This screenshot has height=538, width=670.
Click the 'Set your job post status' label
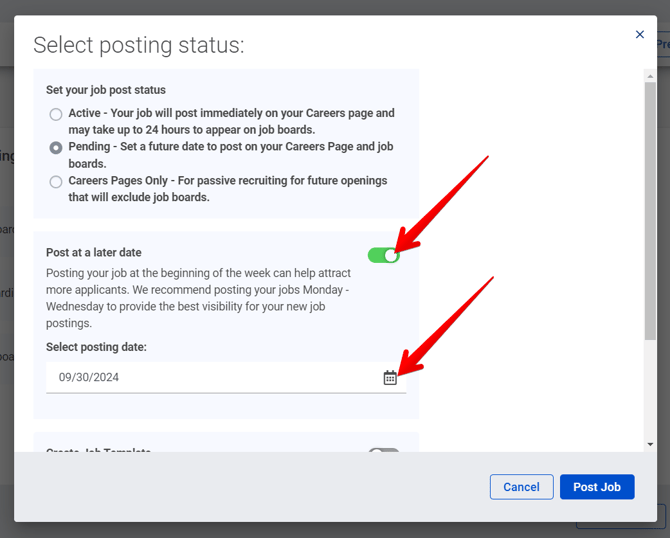point(106,90)
